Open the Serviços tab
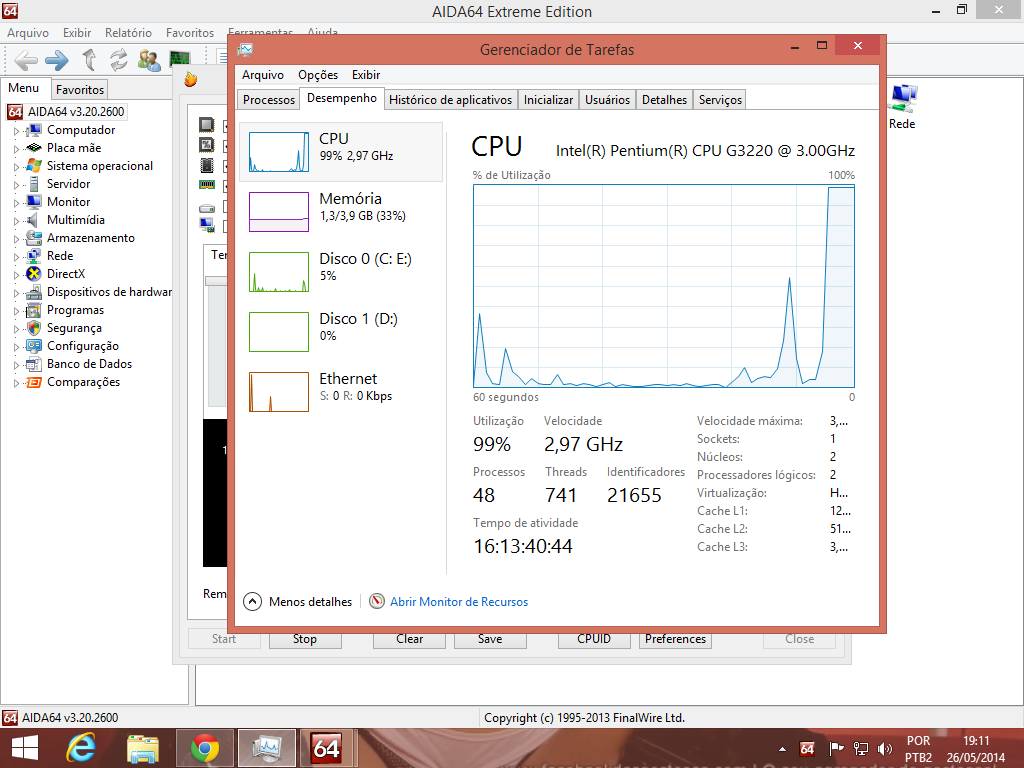 (720, 99)
